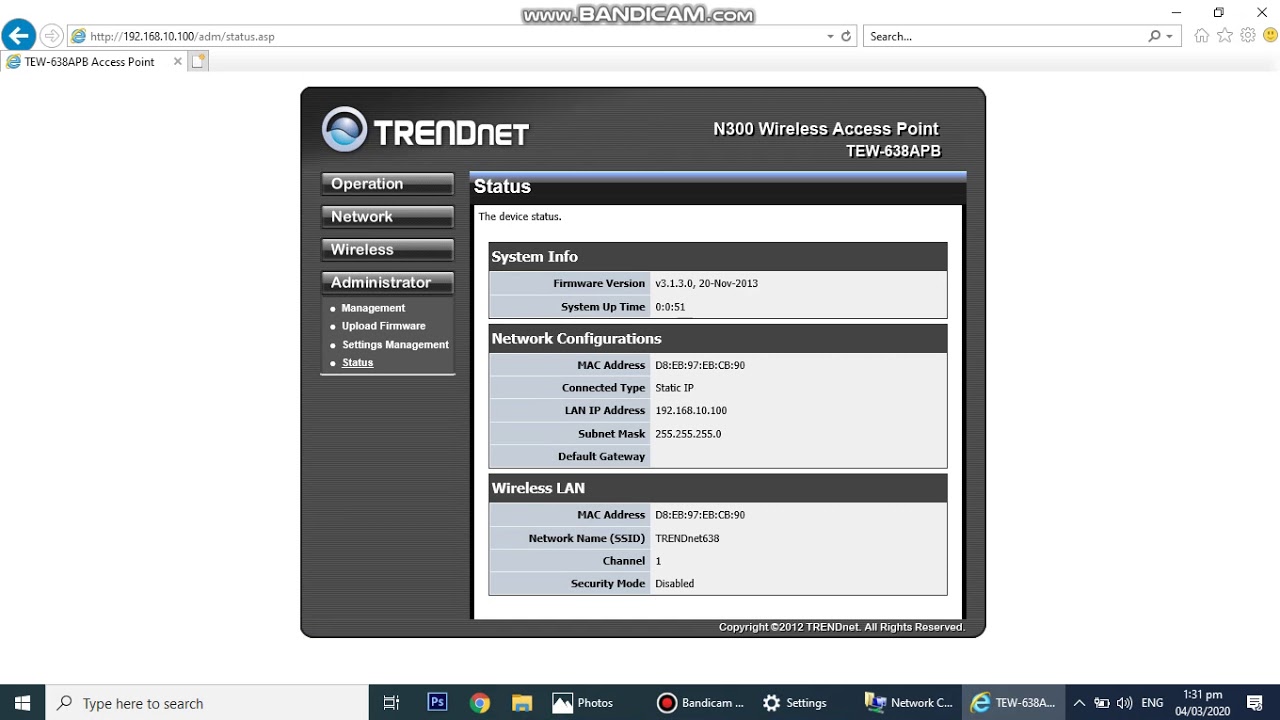Click the System Up Time value 0:0:51
Screen dimensions: 1280x720
point(670,307)
